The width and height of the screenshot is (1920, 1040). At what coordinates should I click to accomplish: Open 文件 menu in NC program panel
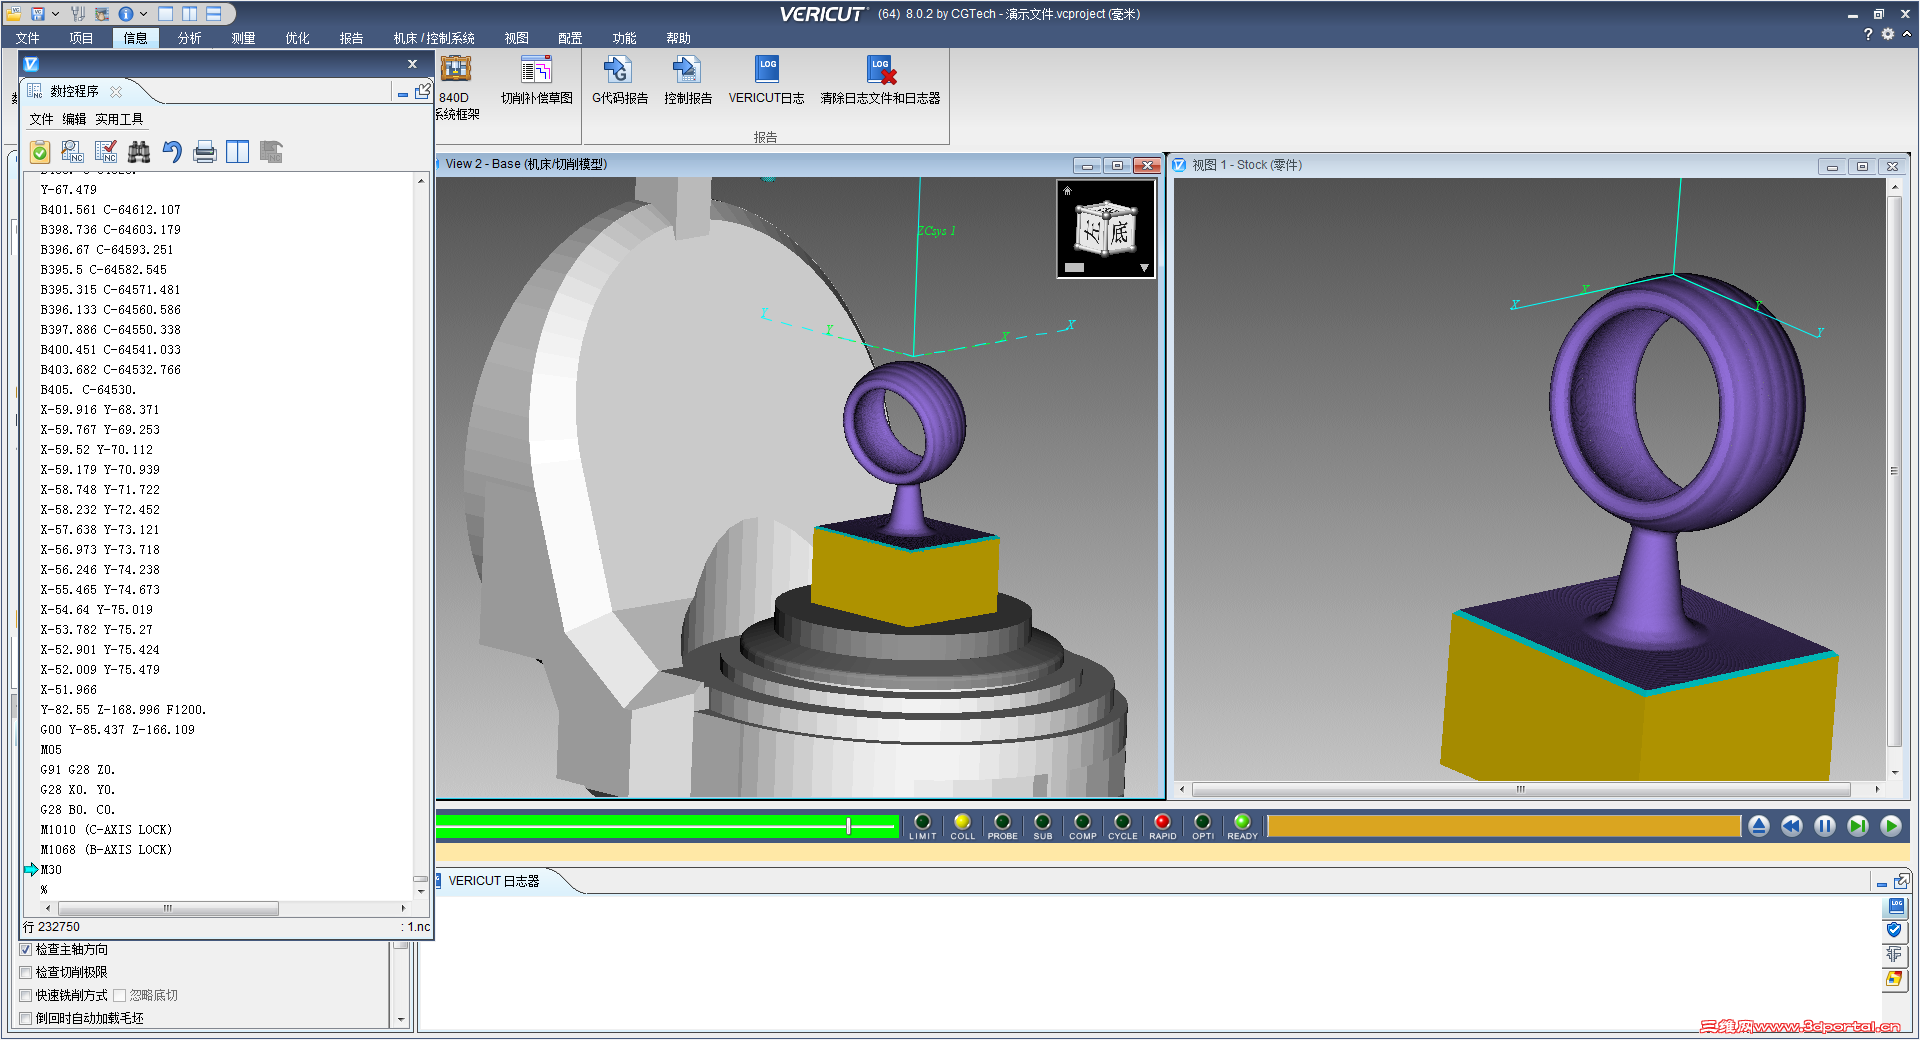(x=41, y=119)
